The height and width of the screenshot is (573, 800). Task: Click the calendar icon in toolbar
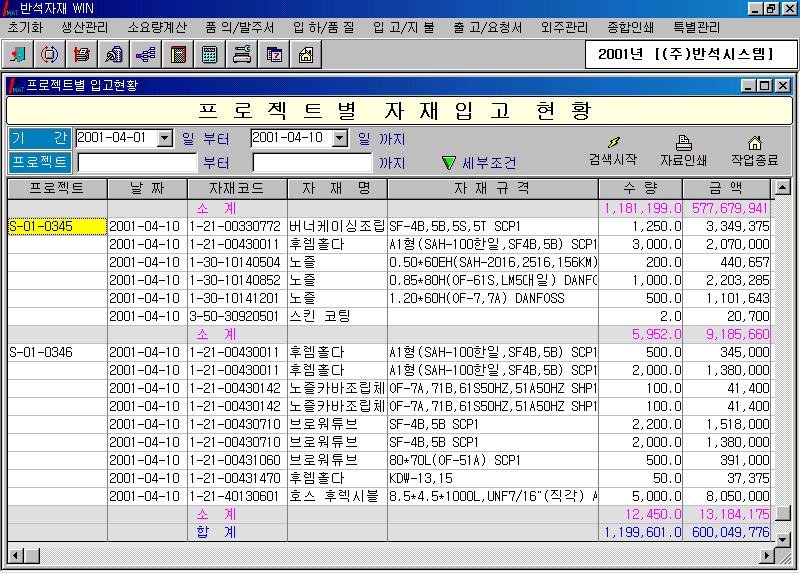coord(274,54)
